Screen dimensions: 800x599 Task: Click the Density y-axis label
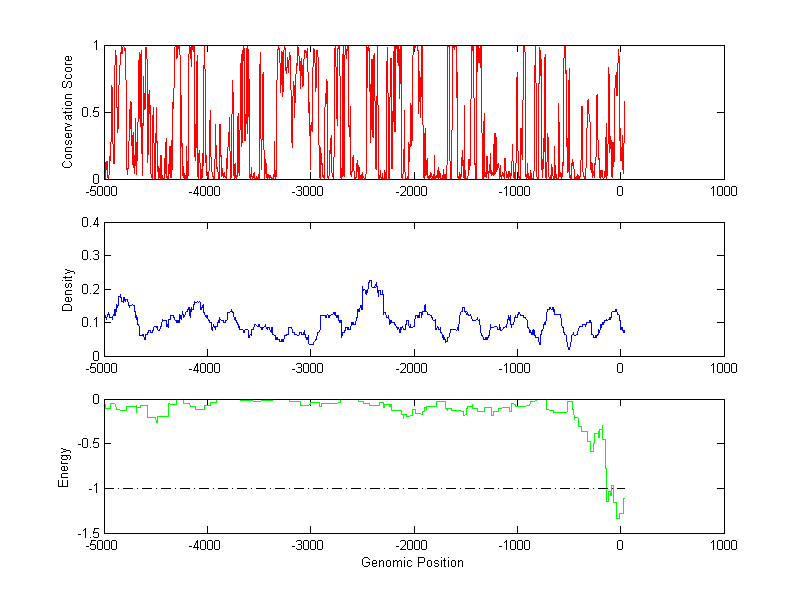point(68,289)
